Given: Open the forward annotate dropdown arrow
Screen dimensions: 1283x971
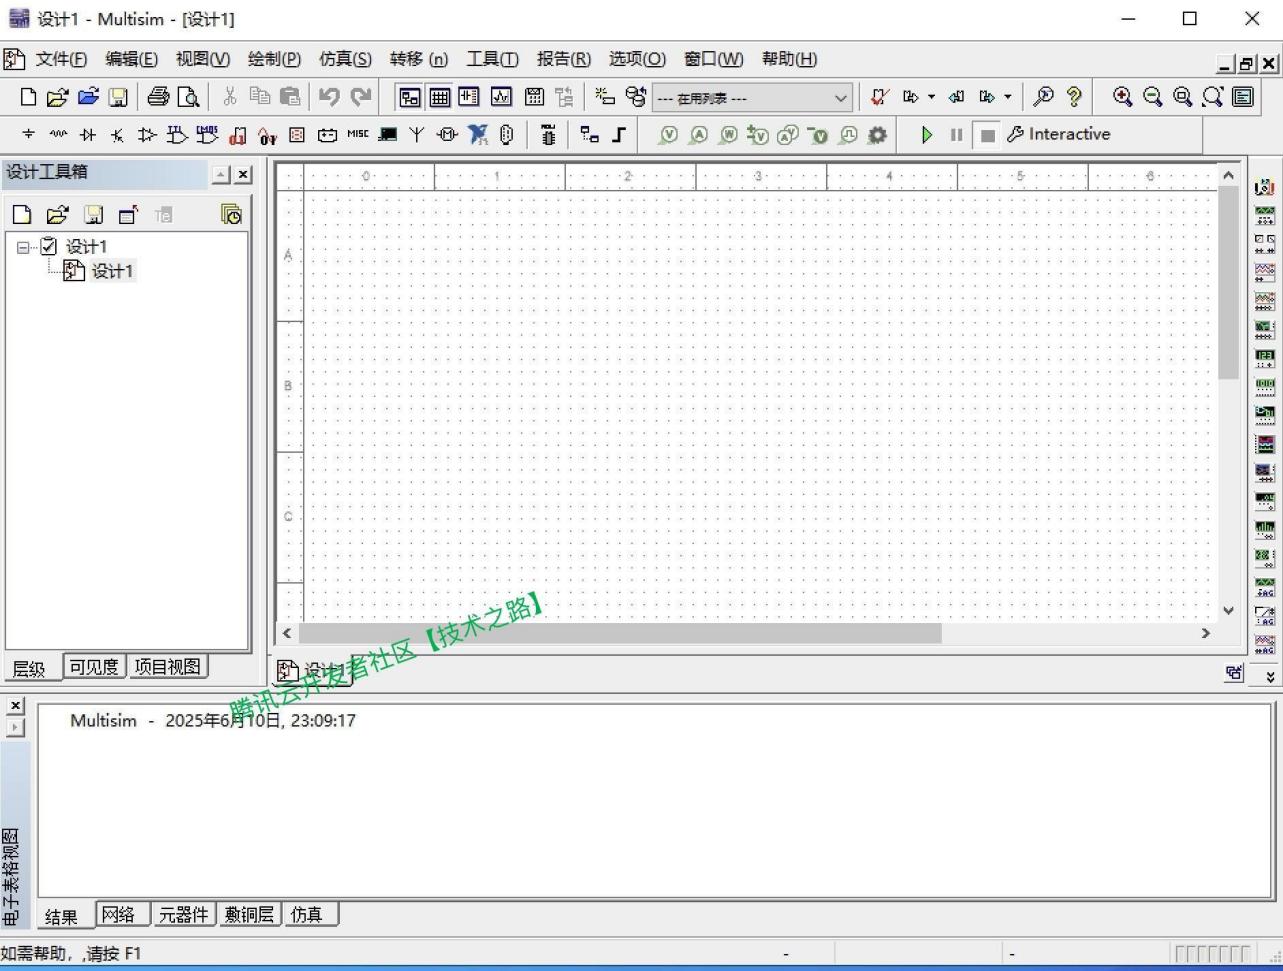Looking at the screenshot, I should click(x=1007, y=97).
